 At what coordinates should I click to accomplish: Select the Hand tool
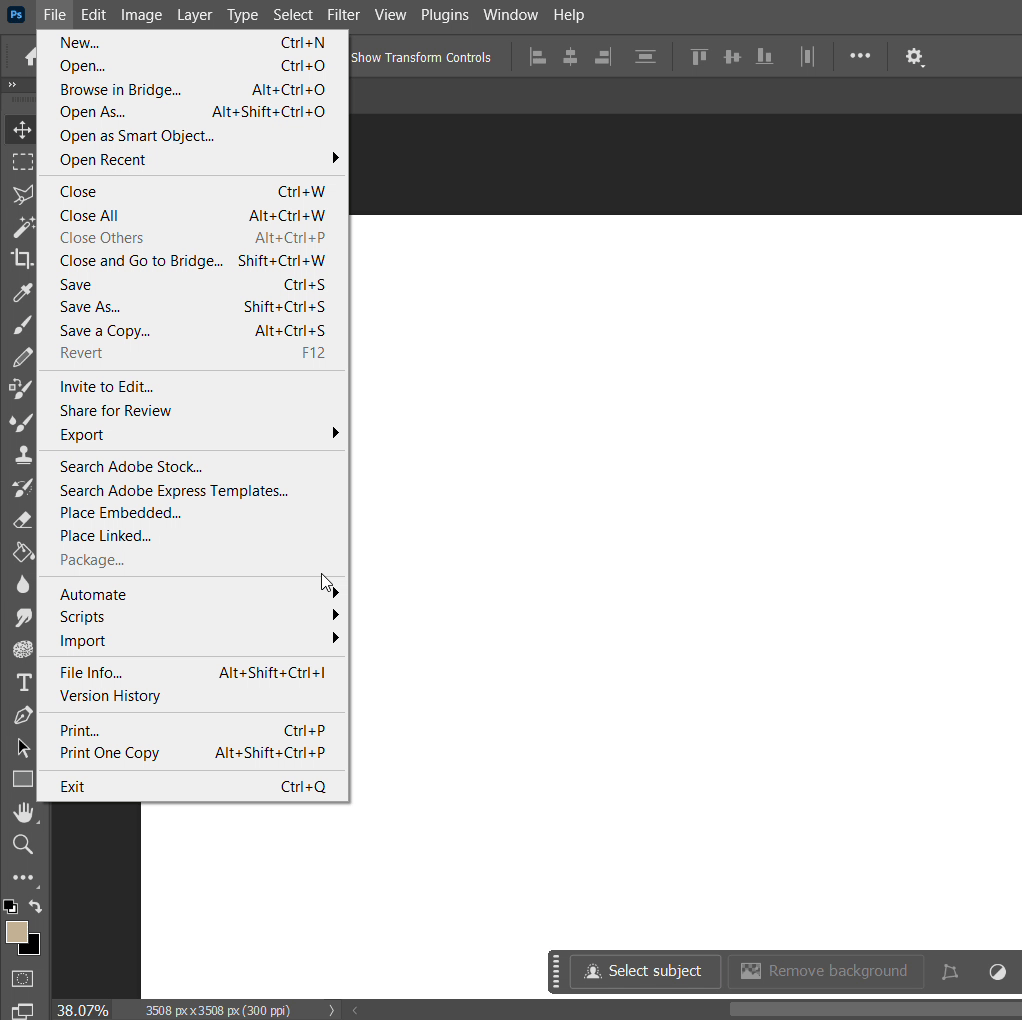pos(22,812)
